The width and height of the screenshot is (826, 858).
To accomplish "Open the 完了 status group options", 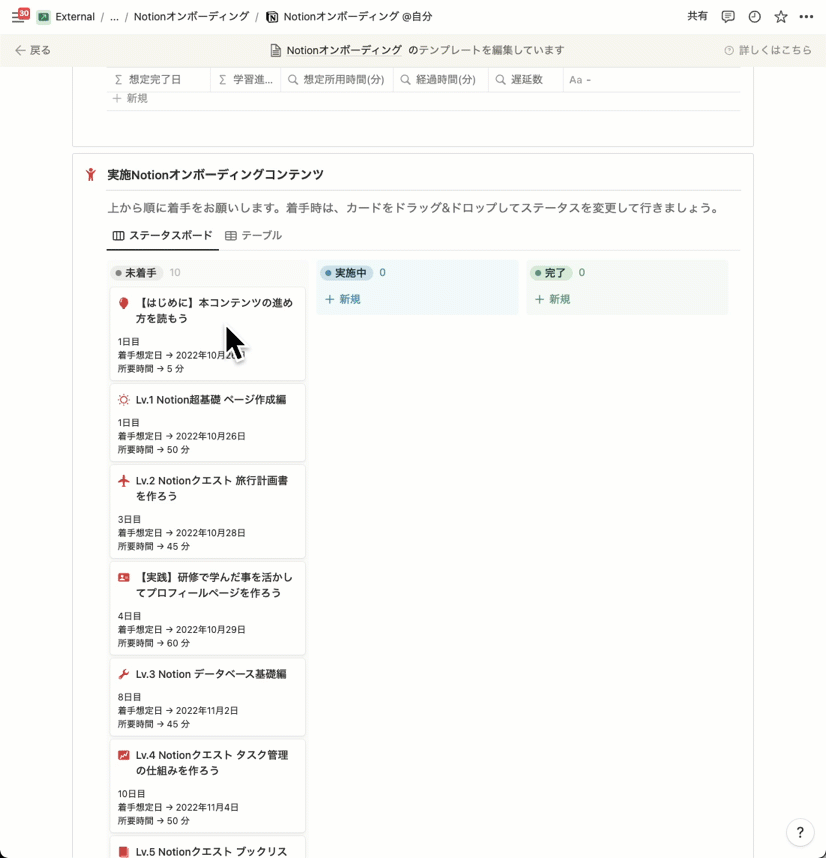I will click(551, 273).
